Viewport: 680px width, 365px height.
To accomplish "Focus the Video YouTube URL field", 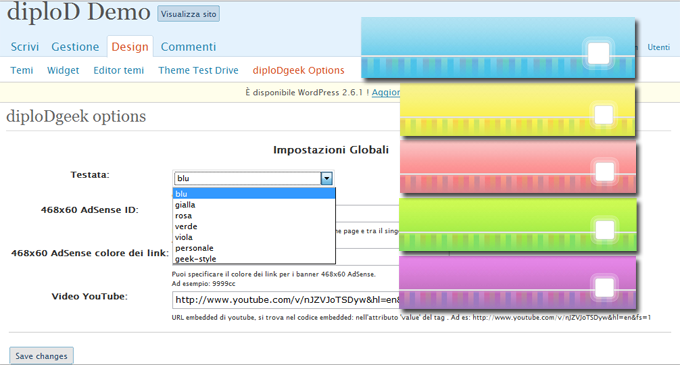I will coord(286,300).
